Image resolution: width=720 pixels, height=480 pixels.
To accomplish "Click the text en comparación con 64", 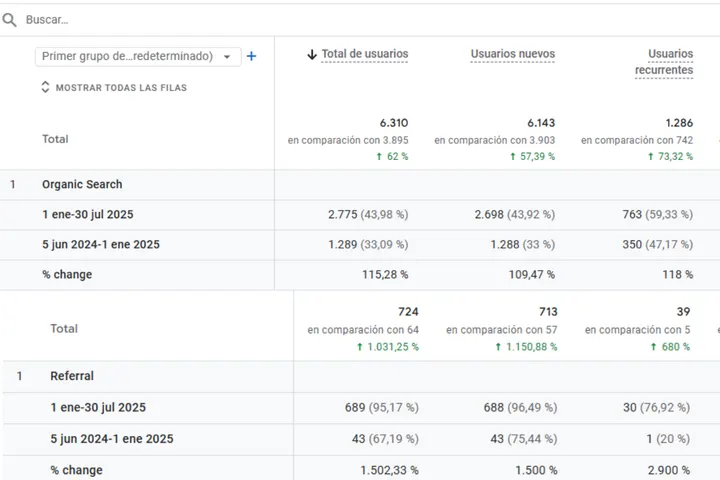I will click(363, 330).
